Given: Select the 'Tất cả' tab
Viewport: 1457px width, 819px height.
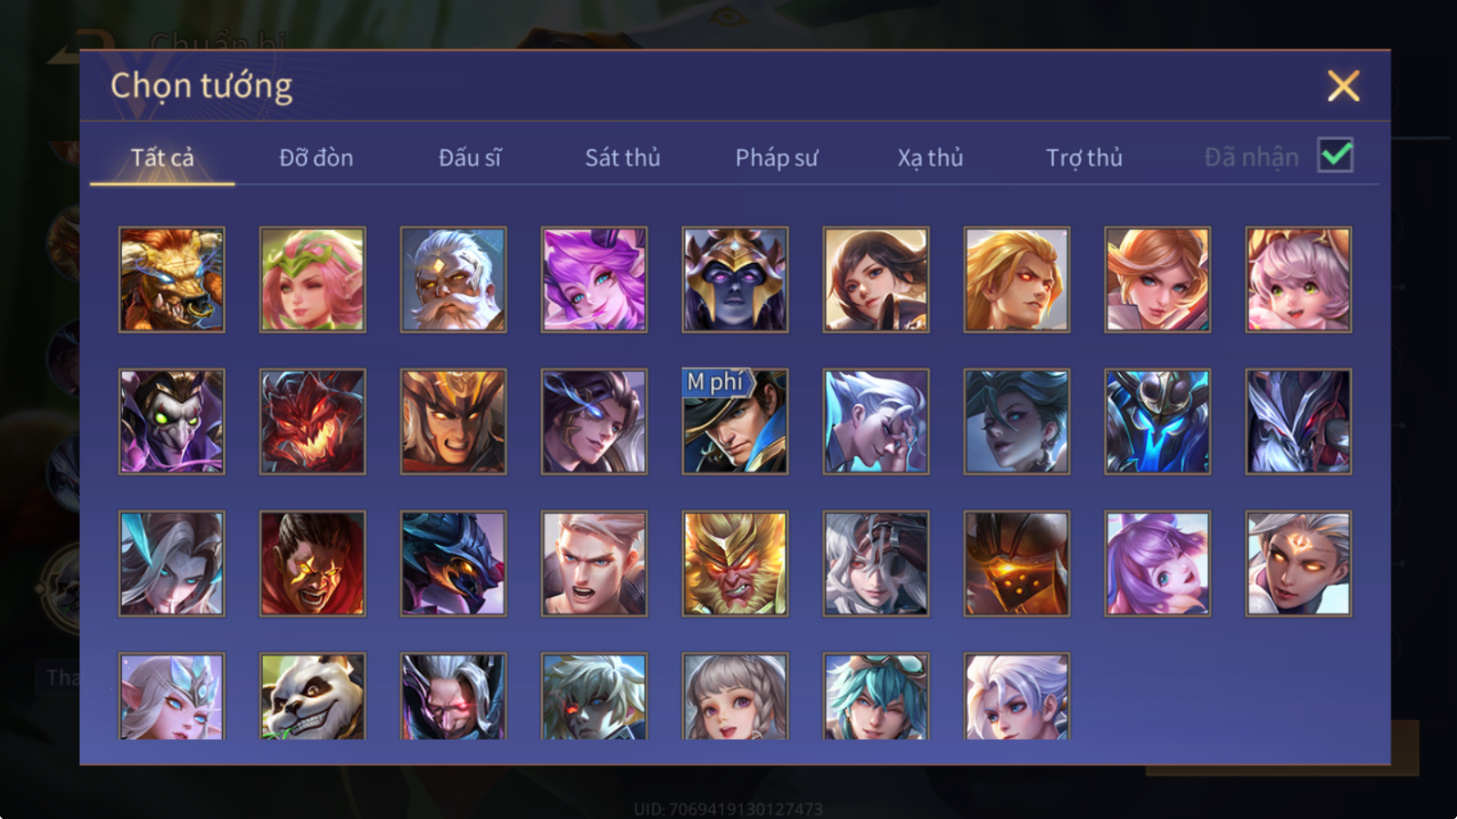Looking at the screenshot, I should click(162, 157).
